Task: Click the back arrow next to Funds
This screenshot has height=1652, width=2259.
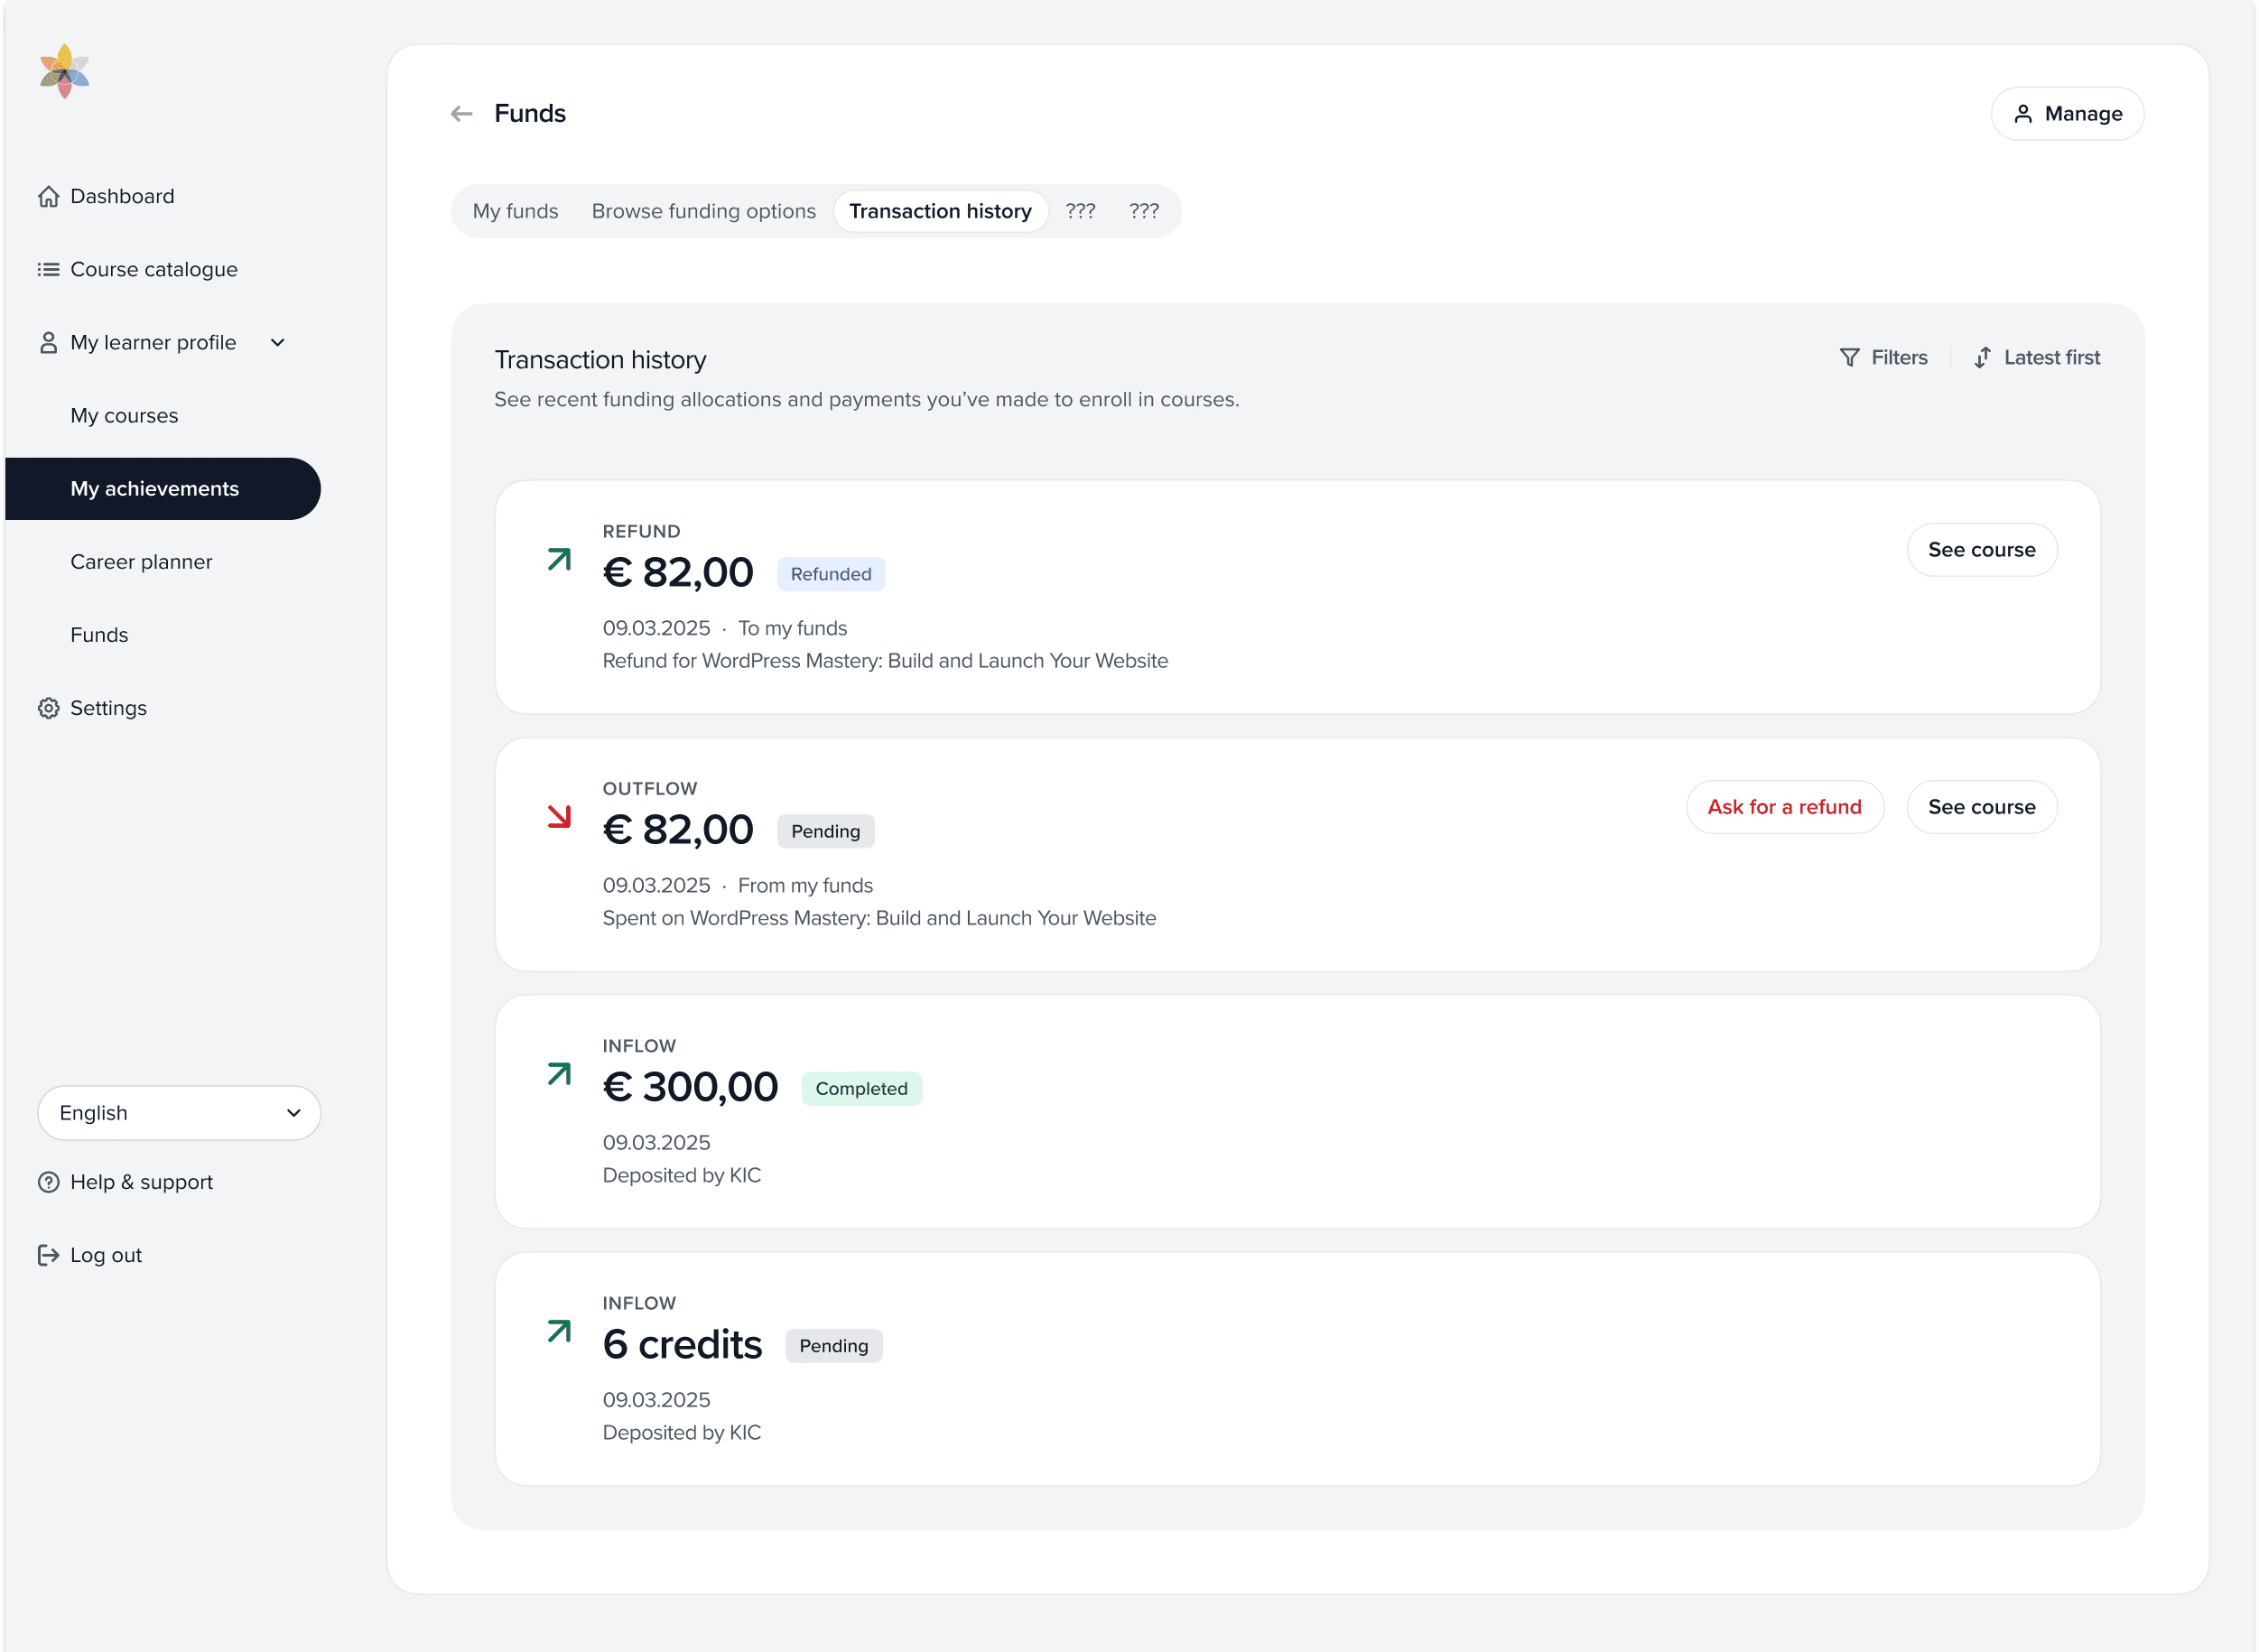Action: pos(461,113)
